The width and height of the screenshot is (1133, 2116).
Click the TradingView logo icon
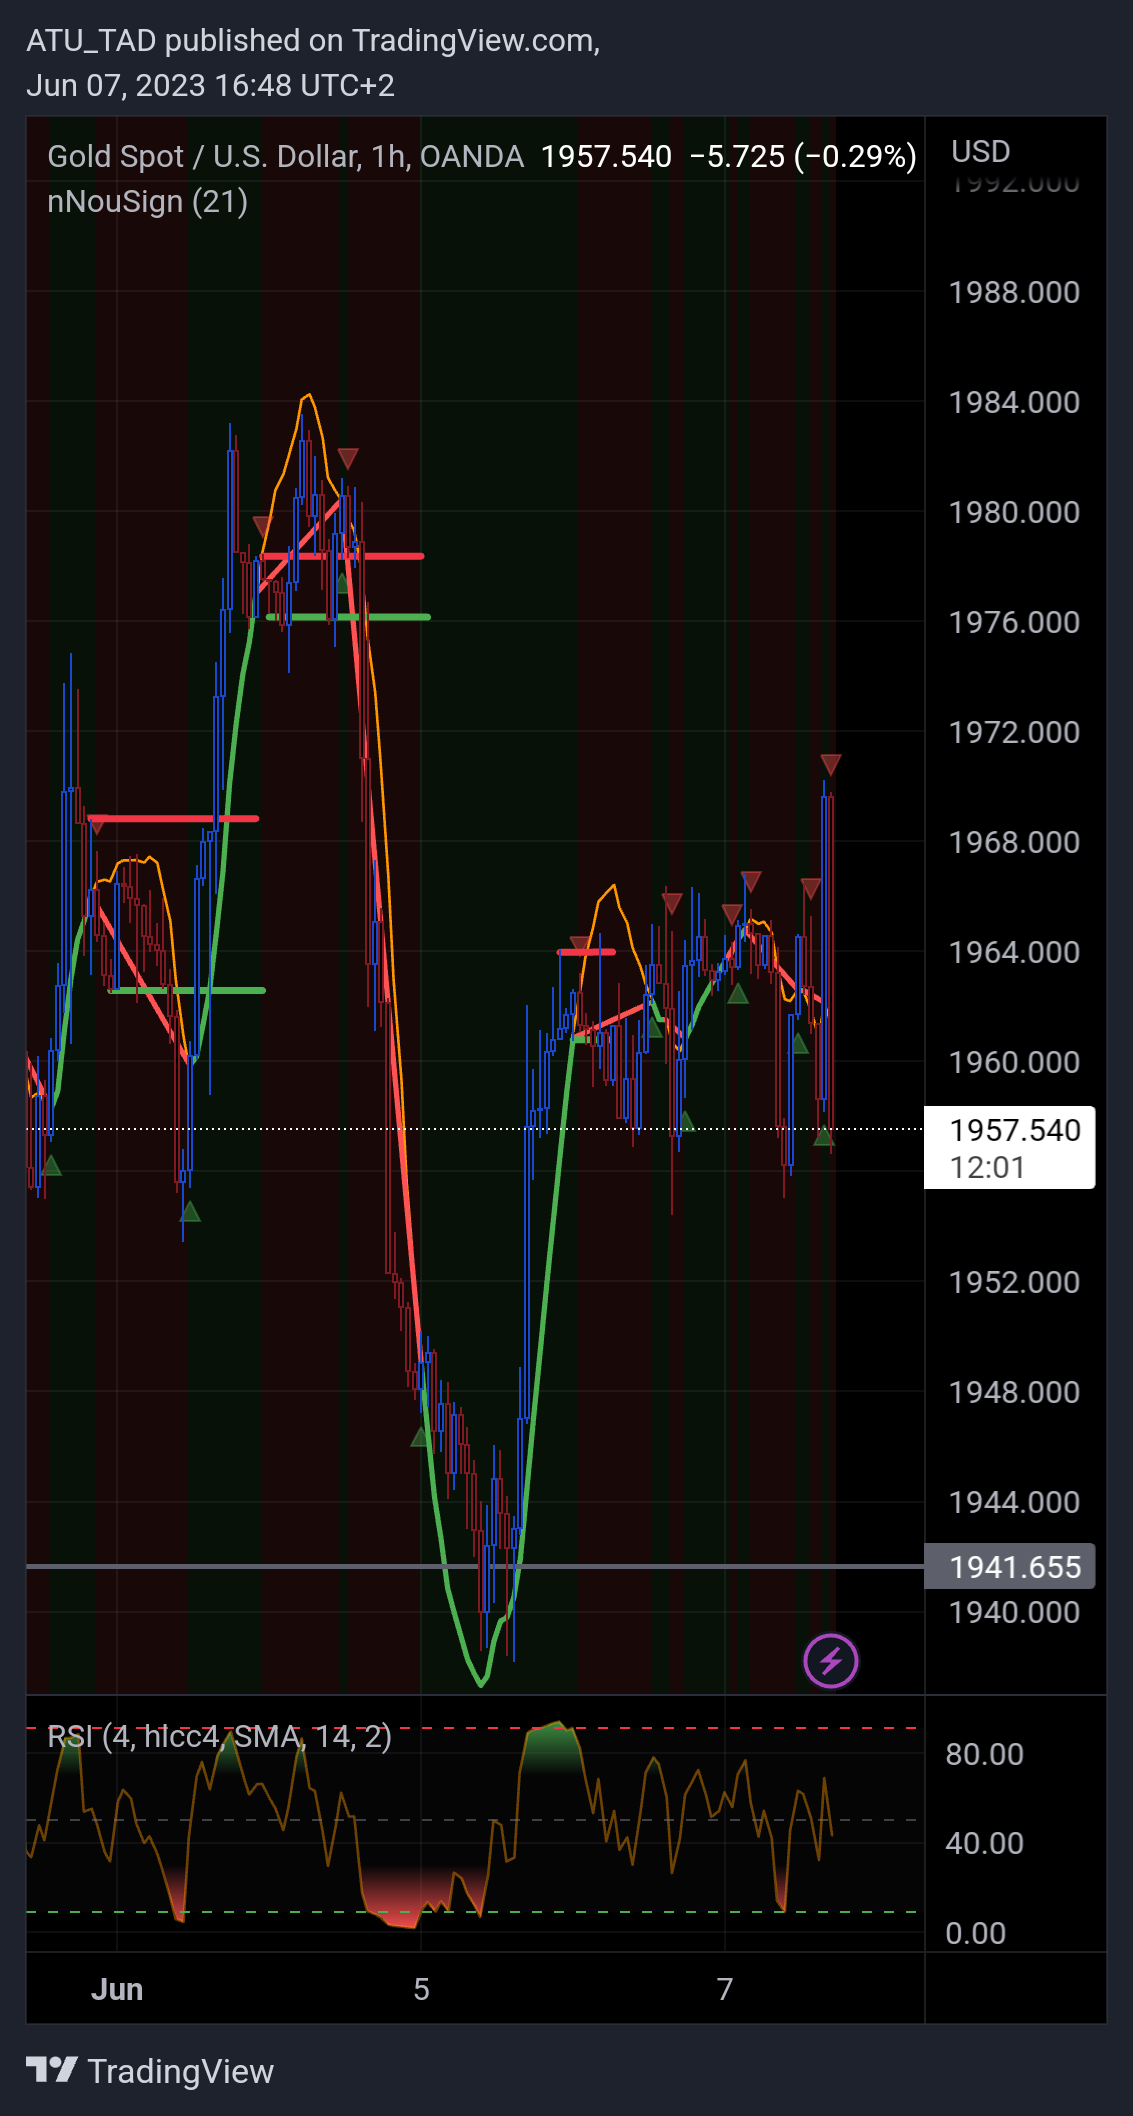[x=52, y=2069]
